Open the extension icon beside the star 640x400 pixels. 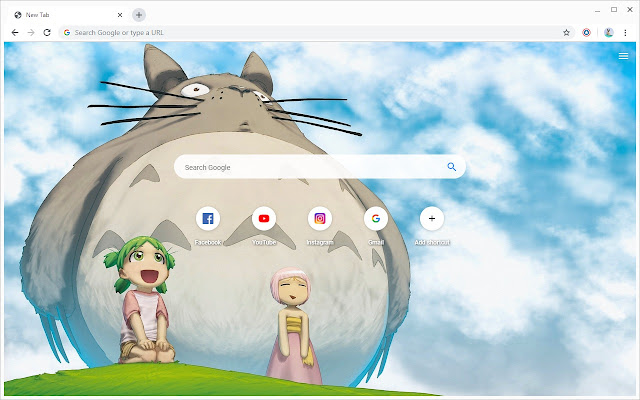click(586, 32)
